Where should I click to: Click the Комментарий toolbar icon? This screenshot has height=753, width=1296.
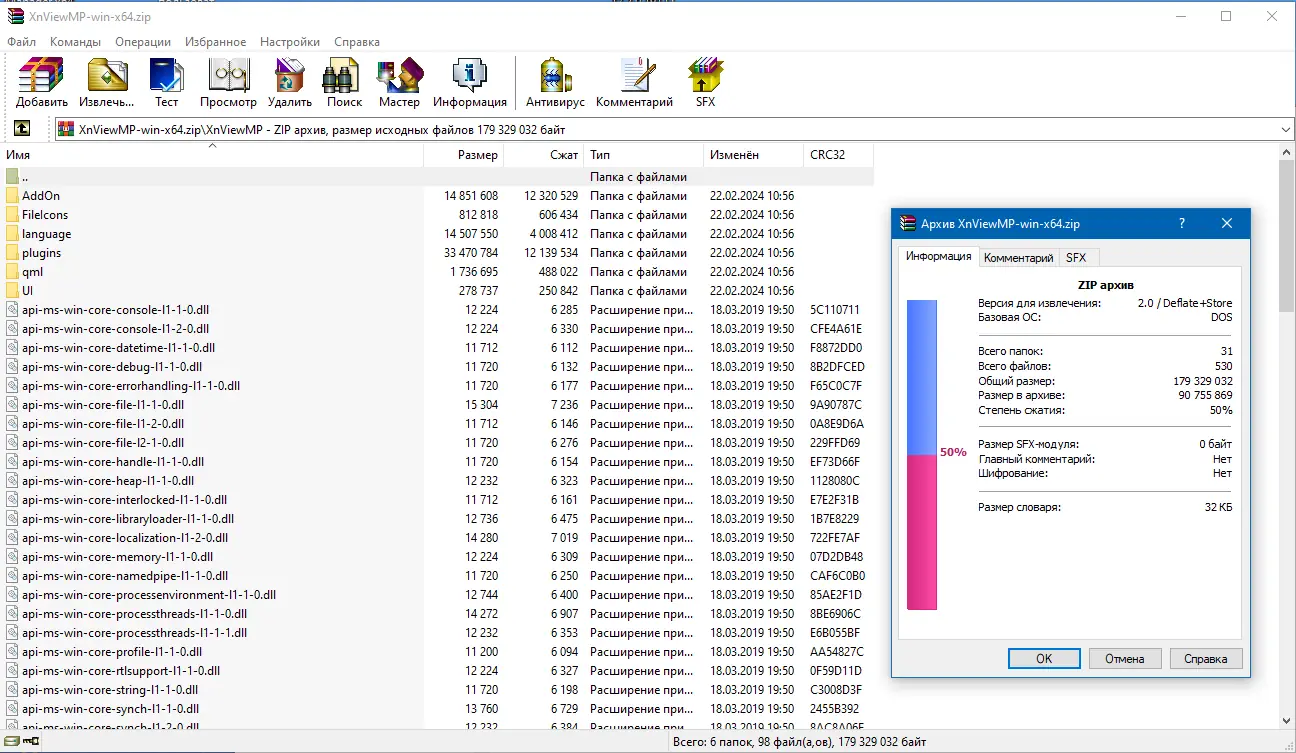point(634,83)
